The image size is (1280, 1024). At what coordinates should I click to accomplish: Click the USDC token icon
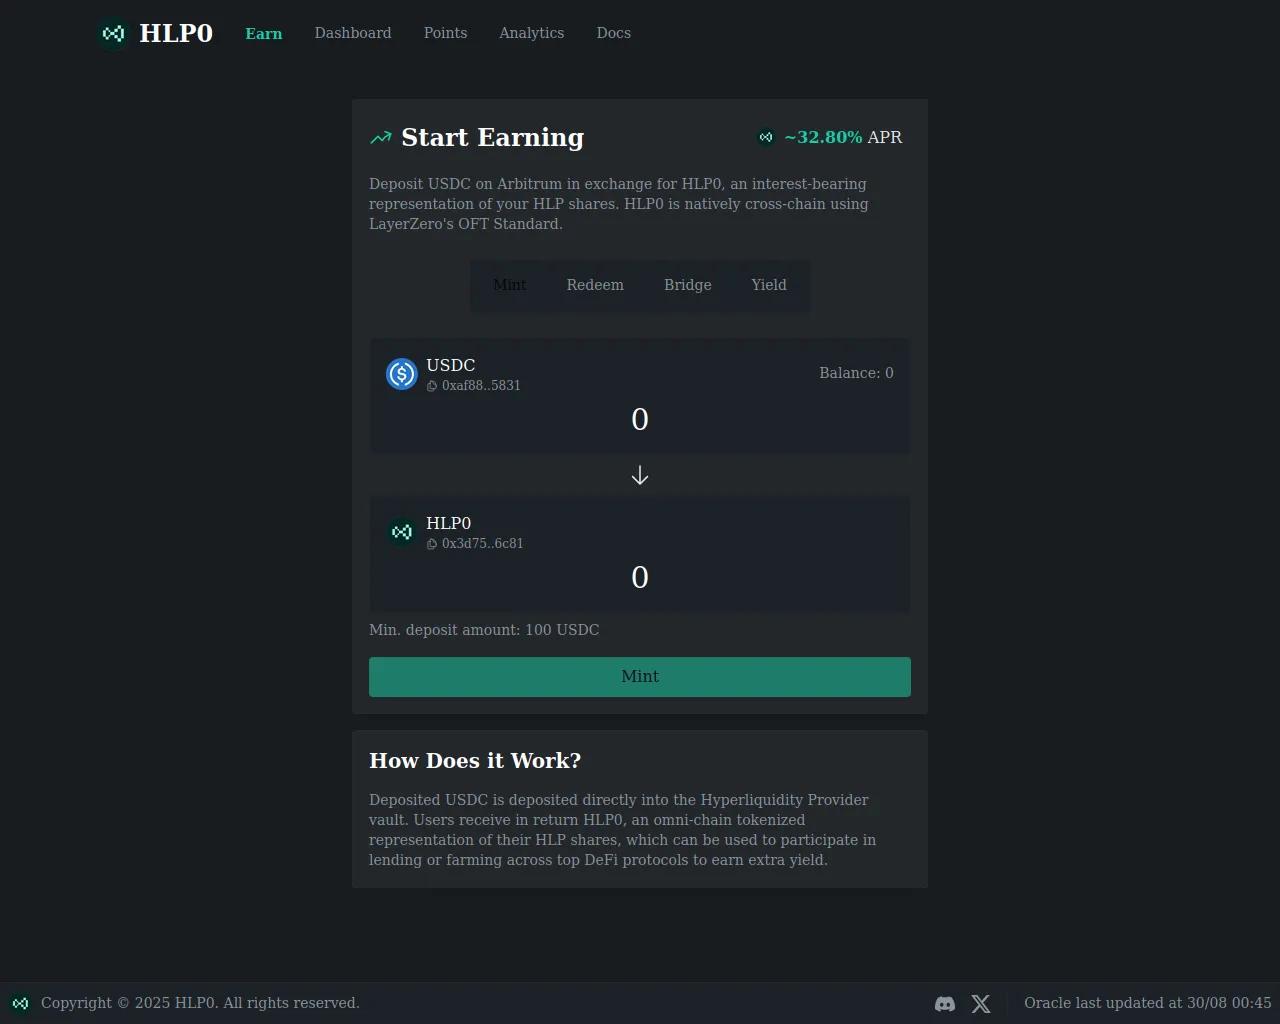click(402, 374)
